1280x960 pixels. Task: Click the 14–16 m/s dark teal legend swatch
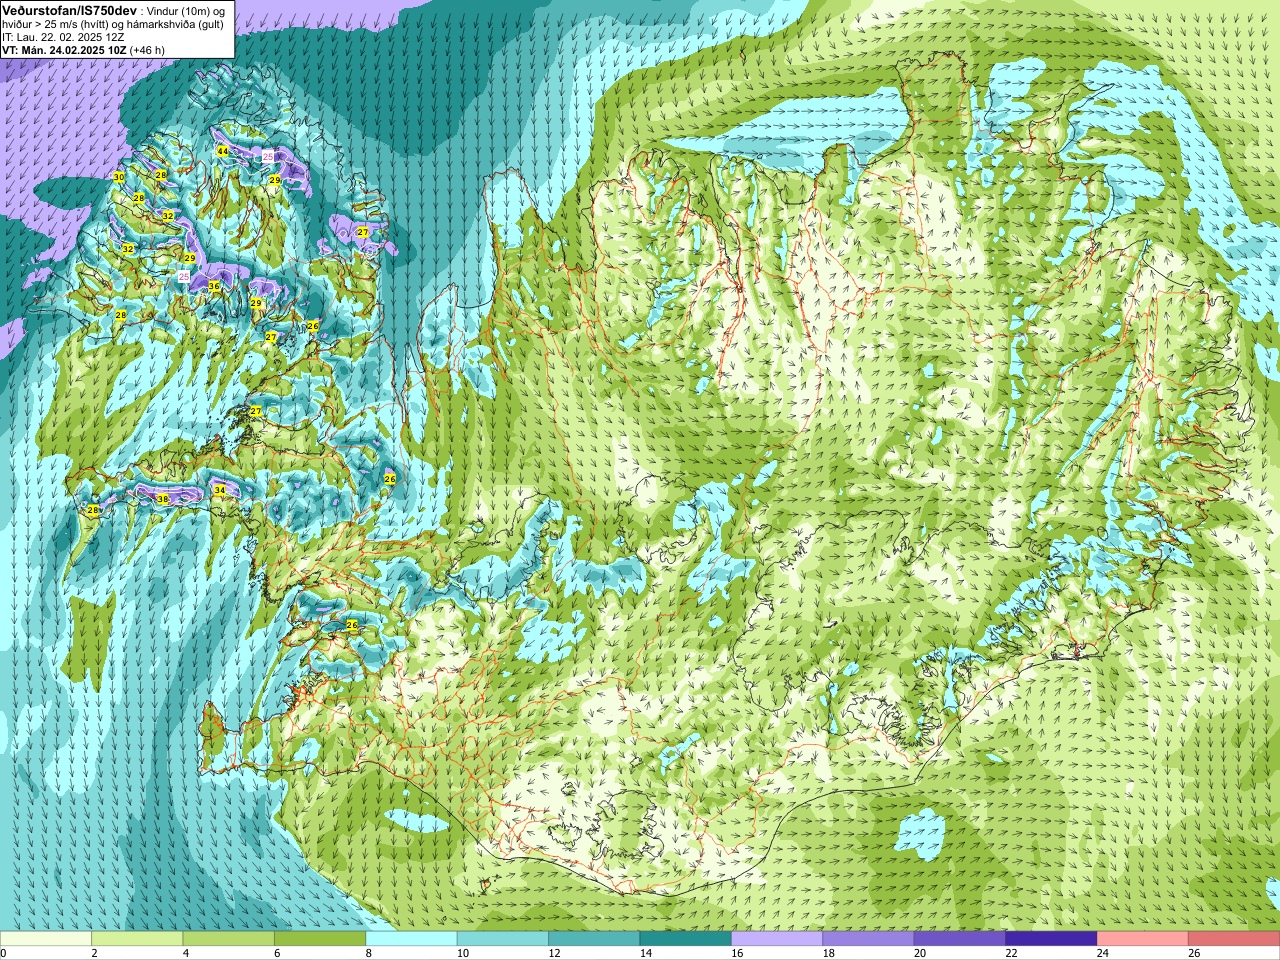686,939
